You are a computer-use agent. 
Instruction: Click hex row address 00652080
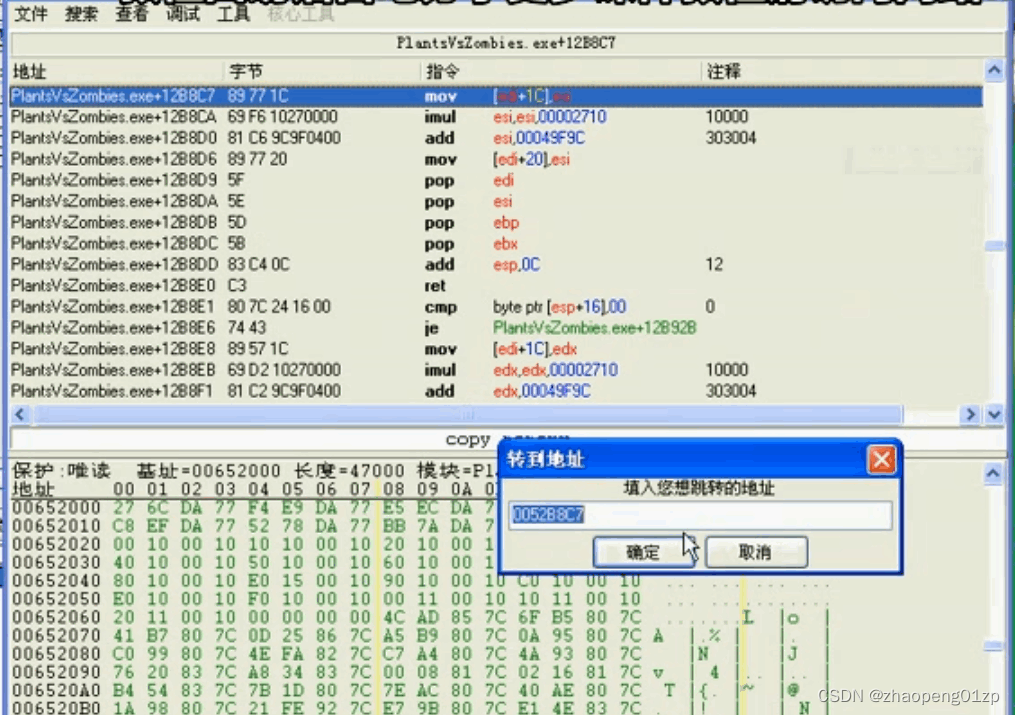(56, 654)
